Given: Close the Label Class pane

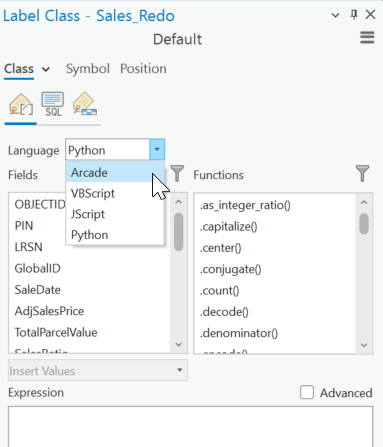Looking at the screenshot, I should tap(370, 15).
